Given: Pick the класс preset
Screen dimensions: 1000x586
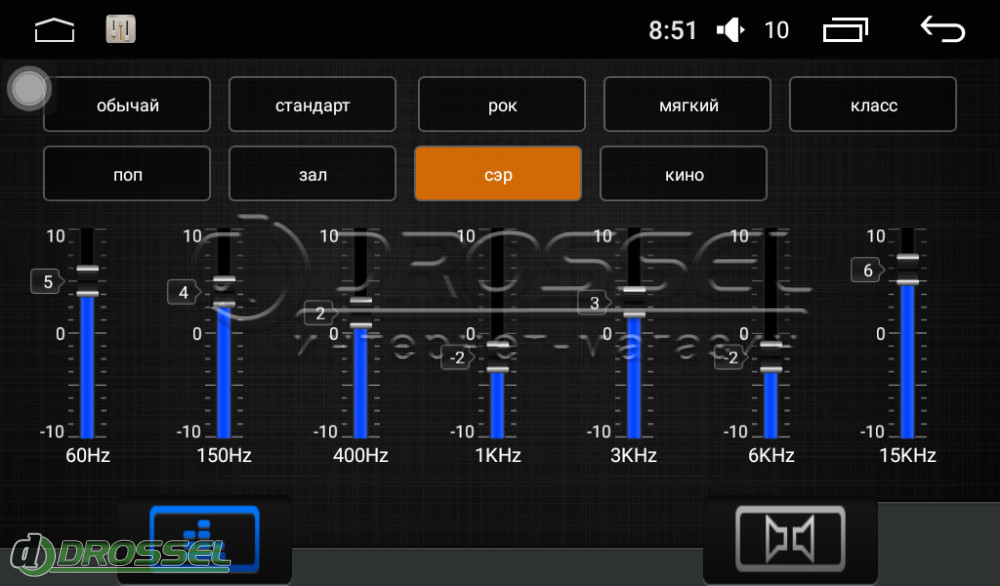Looking at the screenshot, I should [x=873, y=105].
